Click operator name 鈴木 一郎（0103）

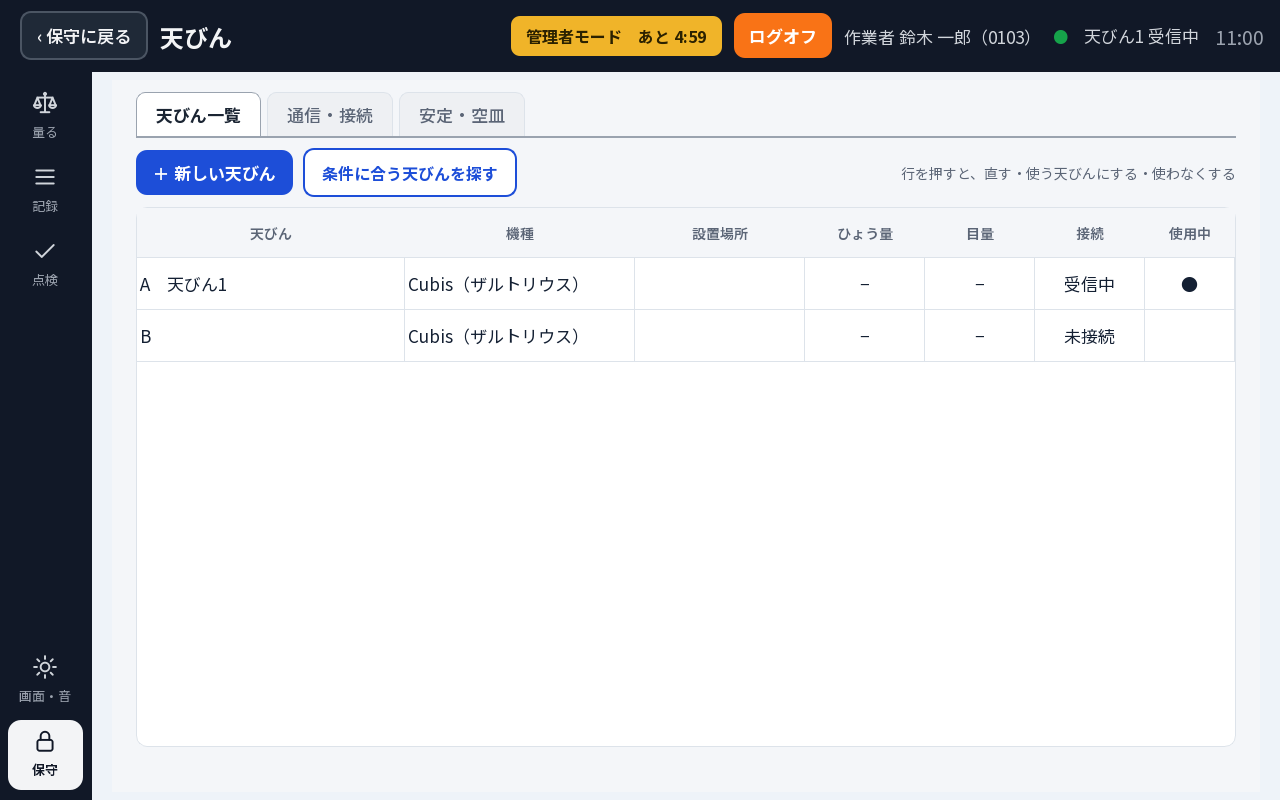tap(968, 37)
